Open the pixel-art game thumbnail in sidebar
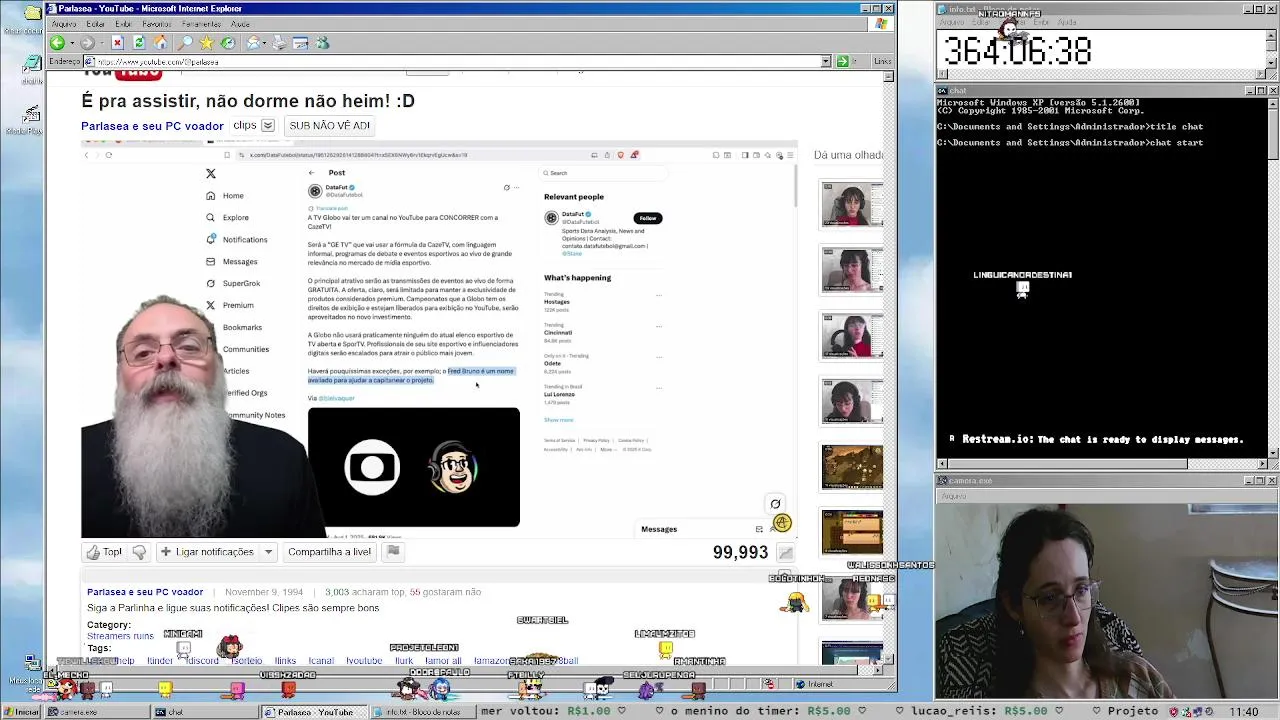The image size is (1280, 720). [x=852, y=467]
